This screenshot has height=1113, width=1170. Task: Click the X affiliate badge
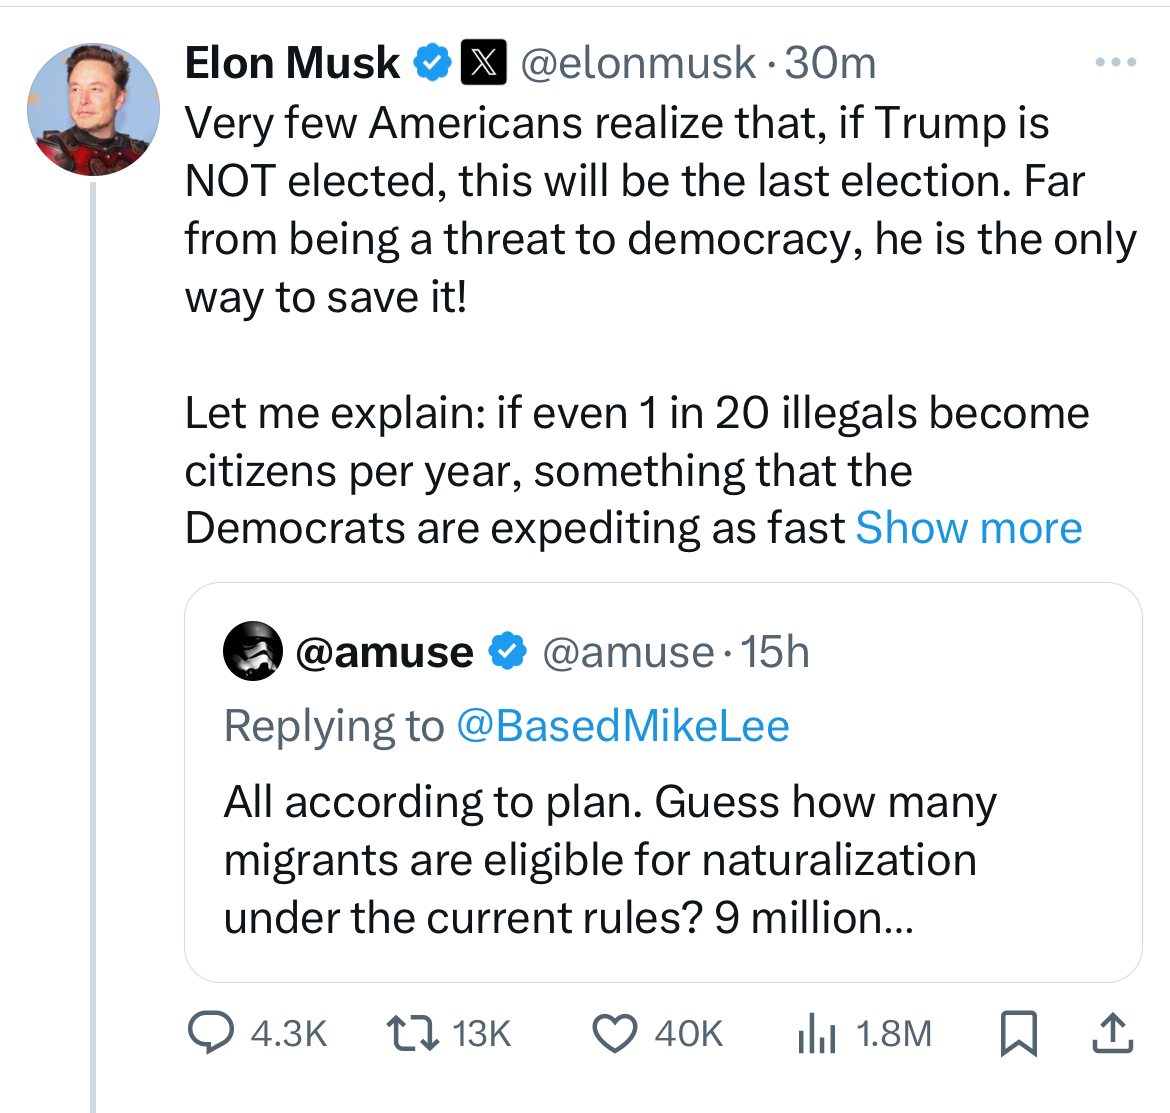click(484, 62)
